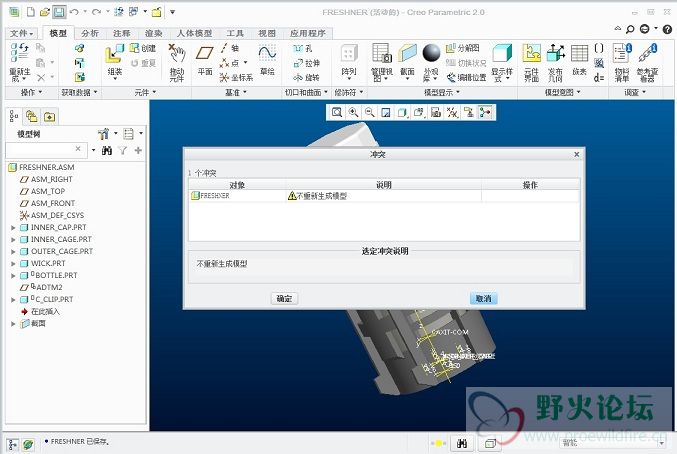This screenshot has height=454, width=677.
Task: Toggle the browser display icon in status bar
Action: (x=28, y=444)
